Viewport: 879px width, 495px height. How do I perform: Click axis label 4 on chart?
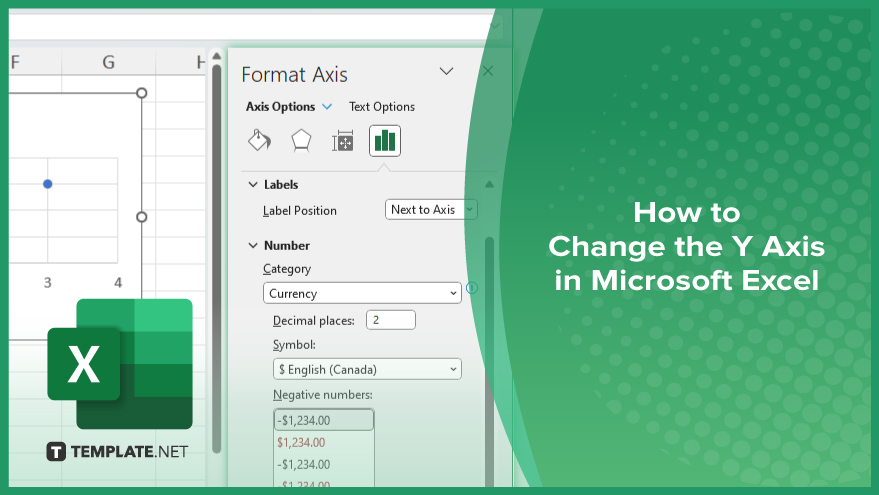pos(118,283)
